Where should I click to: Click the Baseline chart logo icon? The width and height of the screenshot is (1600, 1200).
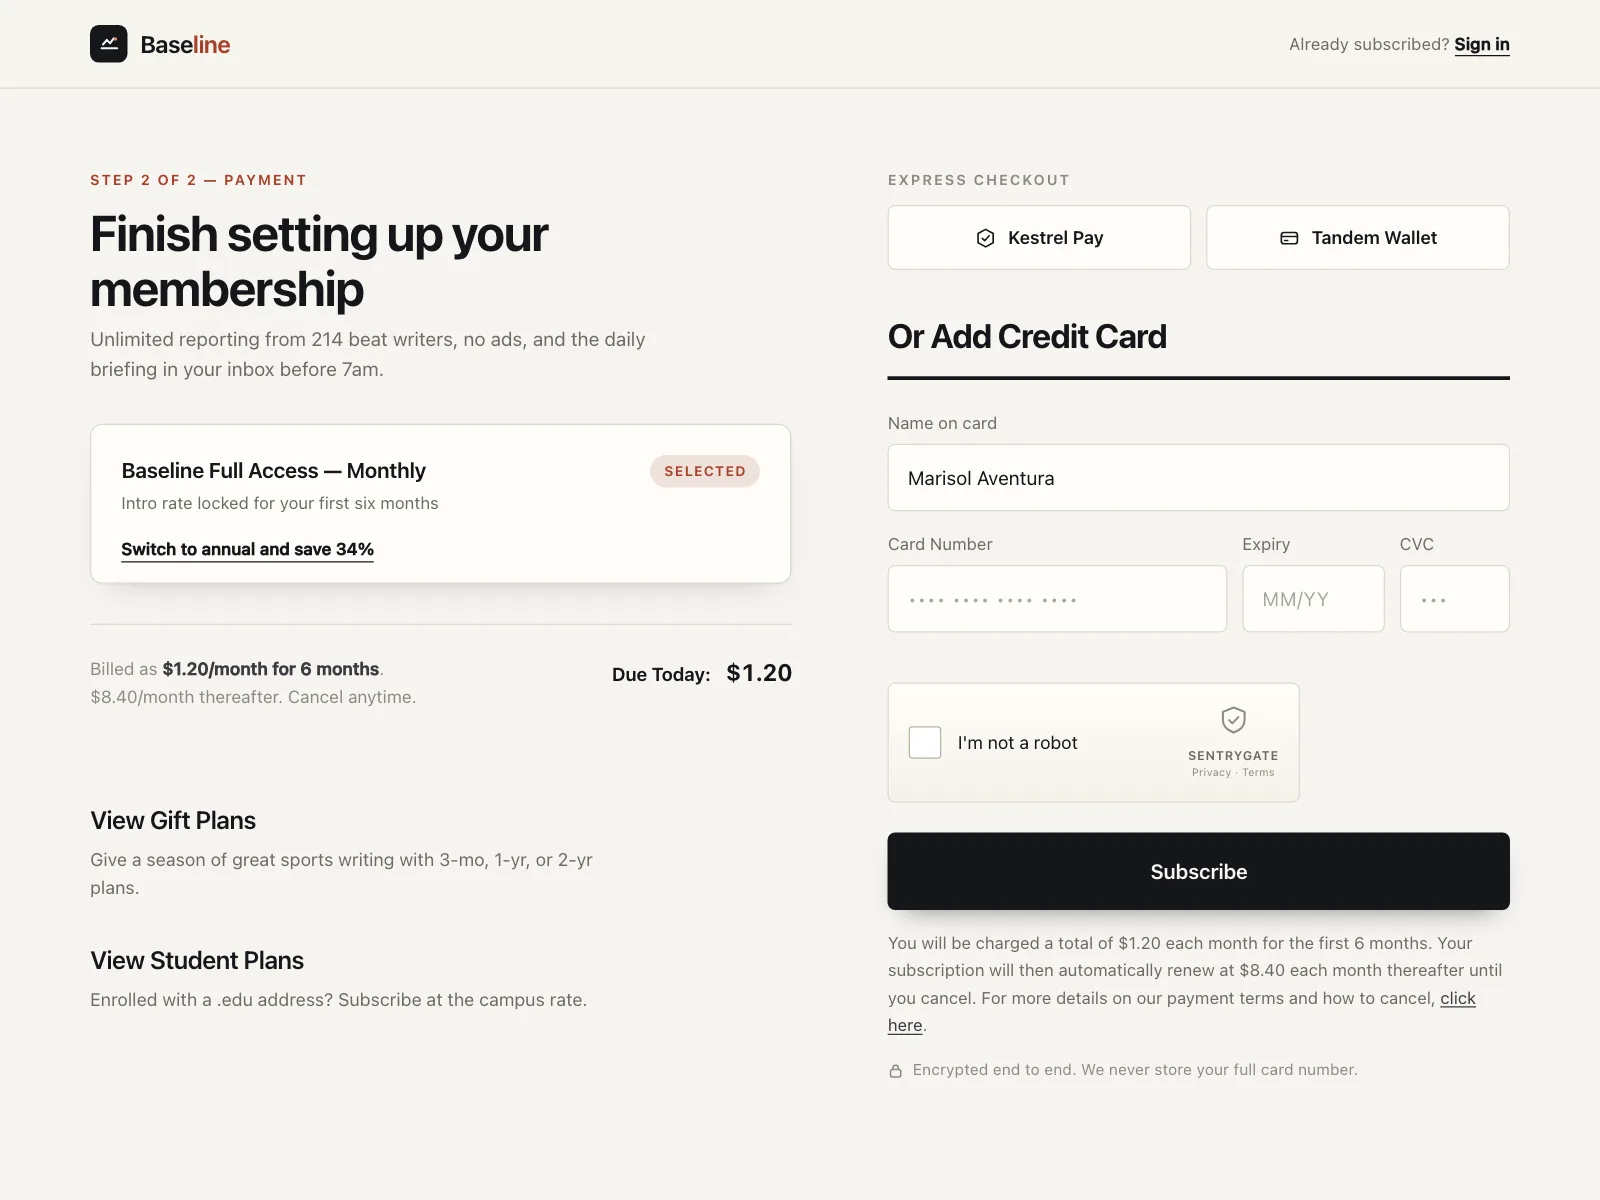pyautogui.click(x=109, y=44)
